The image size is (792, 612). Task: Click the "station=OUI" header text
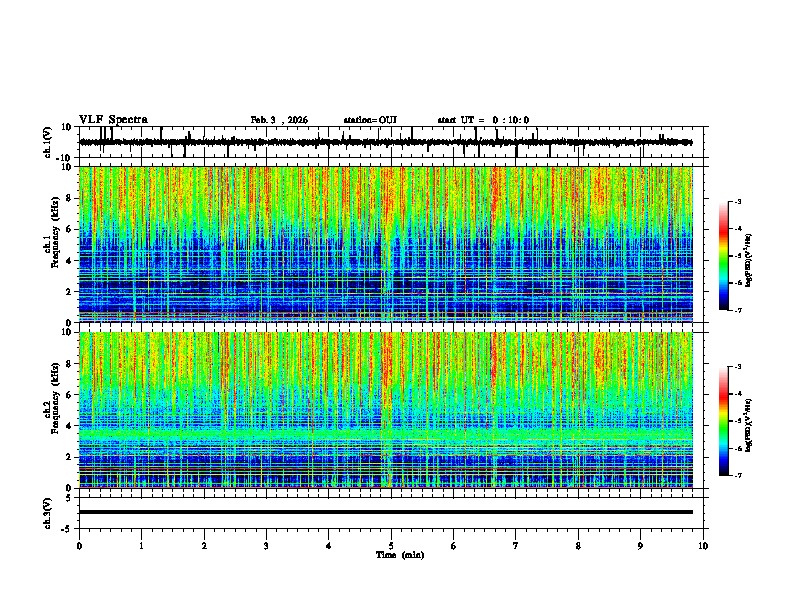coord(370,120)
